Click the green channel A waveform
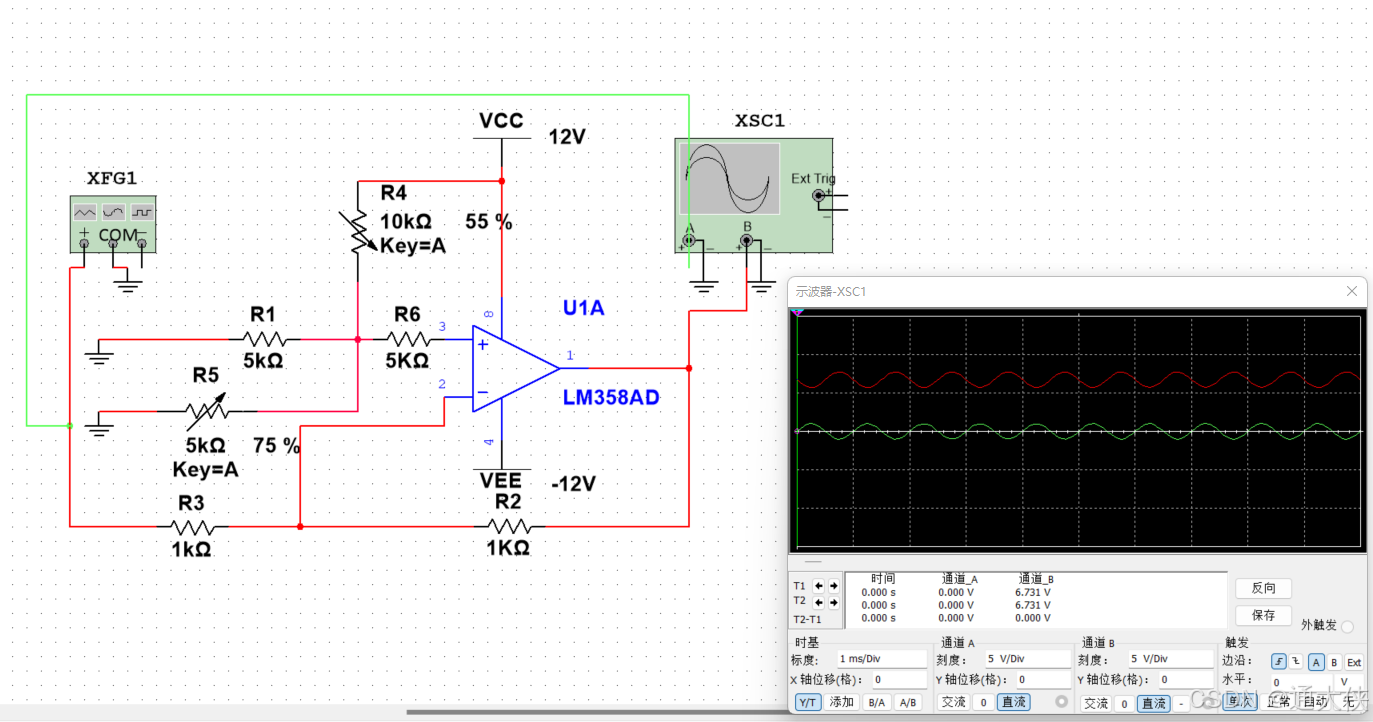1373x722 pixels. pyautogui.click(x=1078, y=432)
